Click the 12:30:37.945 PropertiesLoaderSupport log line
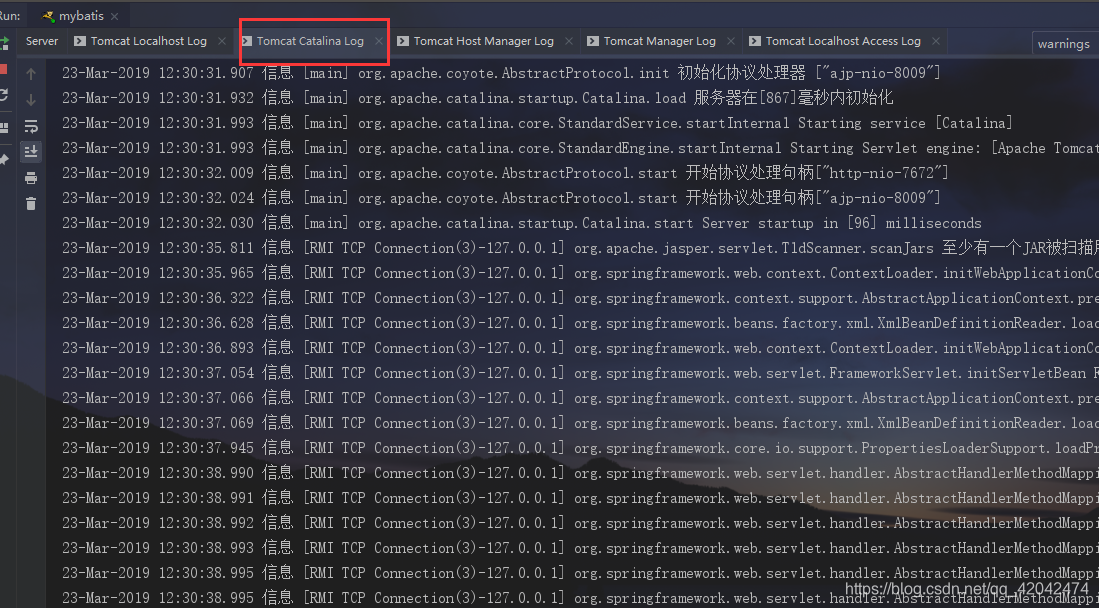Image resolution: width=1099 pixels, height=608 pixels. tap(580, 448)
